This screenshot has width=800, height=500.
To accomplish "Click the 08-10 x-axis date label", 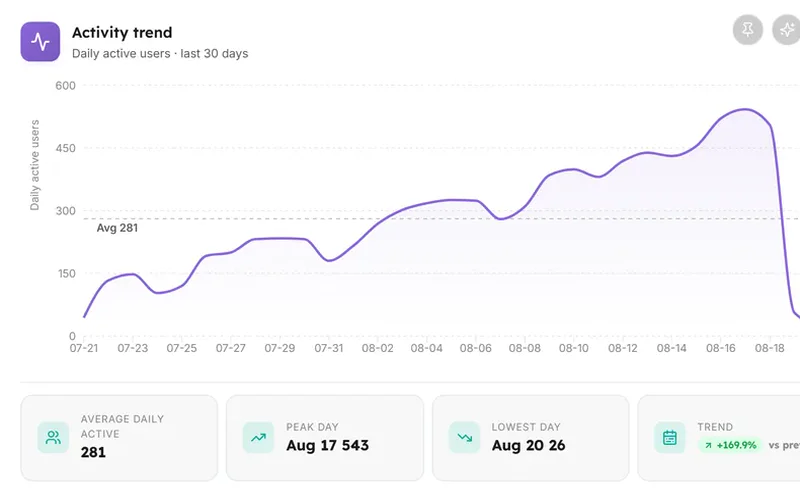I will pyautogui.click(x=573, y=348).
